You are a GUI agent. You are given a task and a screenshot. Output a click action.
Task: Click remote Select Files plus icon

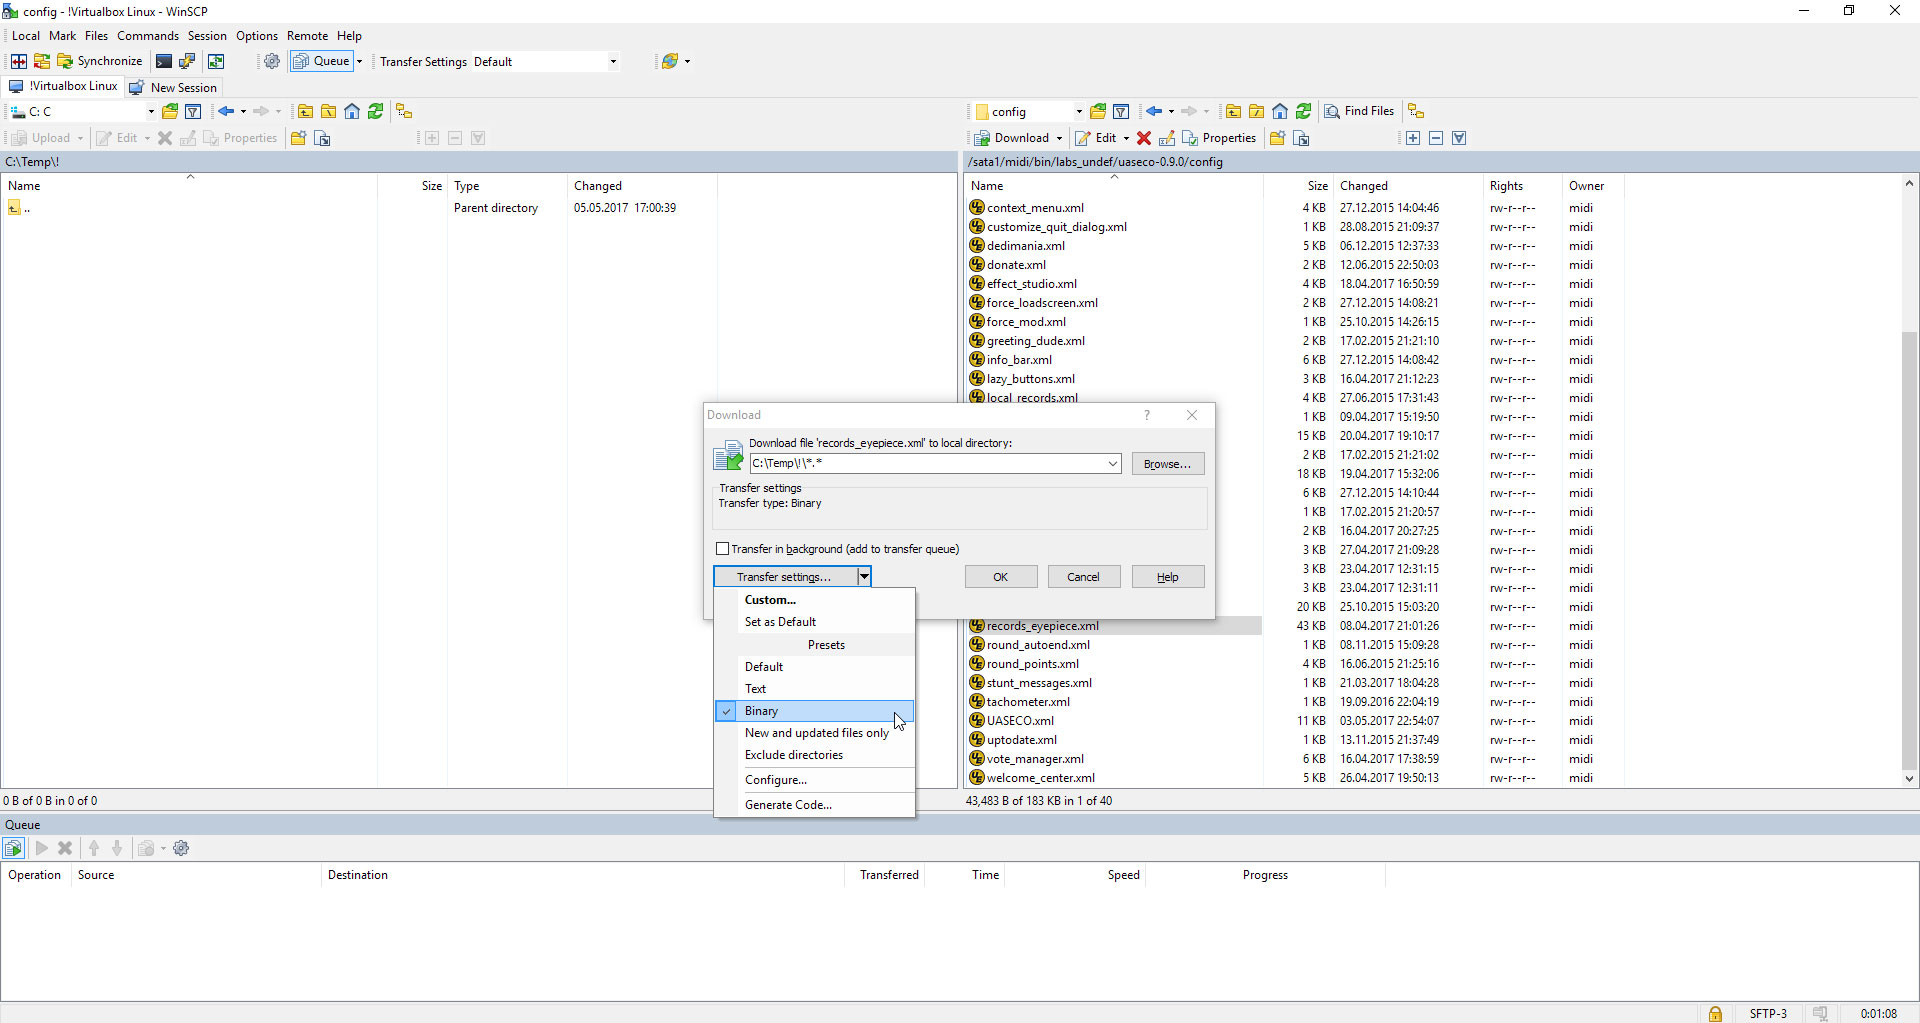coord(1413,138)
